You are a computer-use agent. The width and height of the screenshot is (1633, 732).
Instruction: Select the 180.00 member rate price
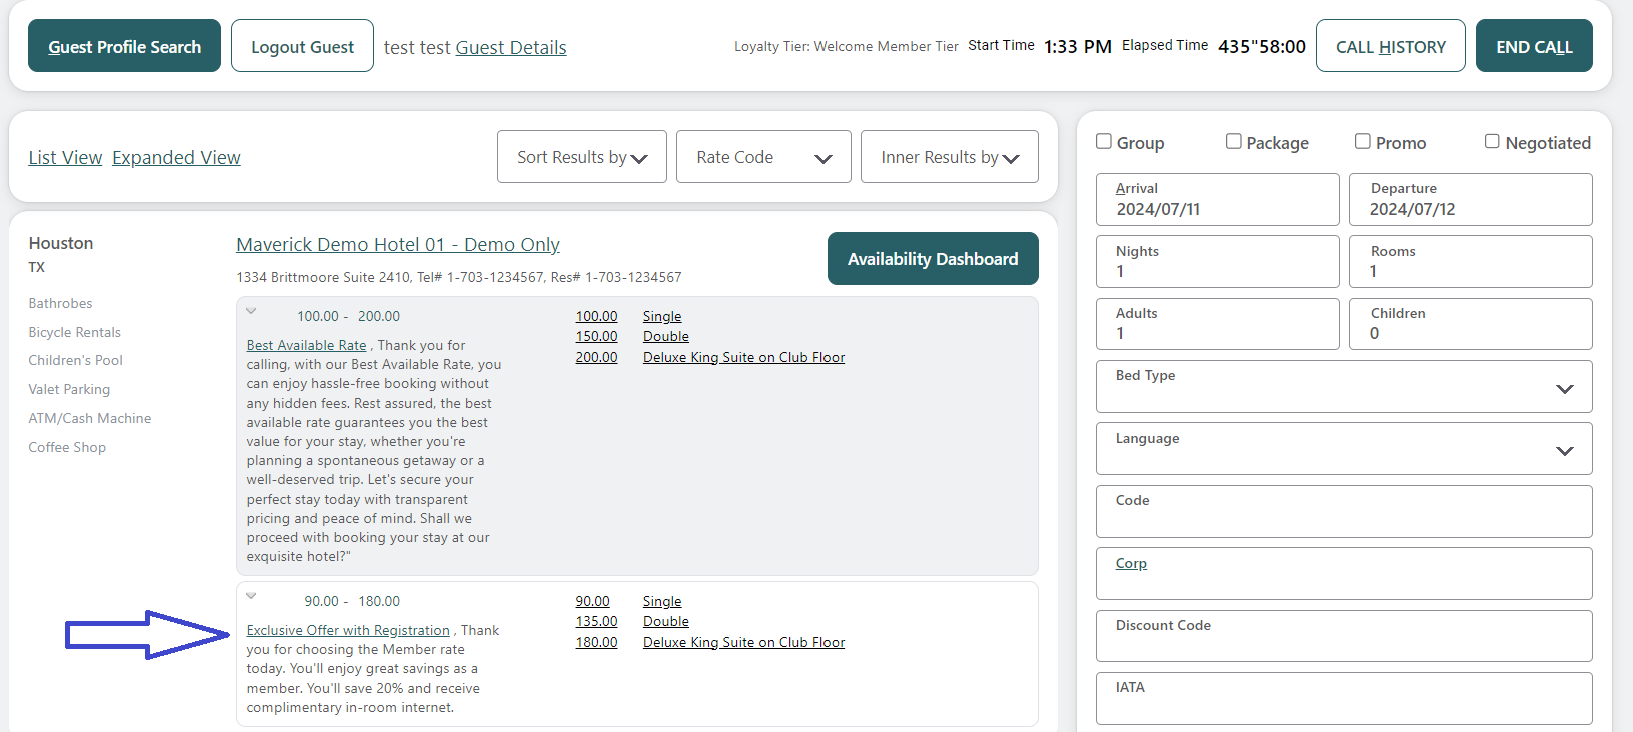click(596, 642)
